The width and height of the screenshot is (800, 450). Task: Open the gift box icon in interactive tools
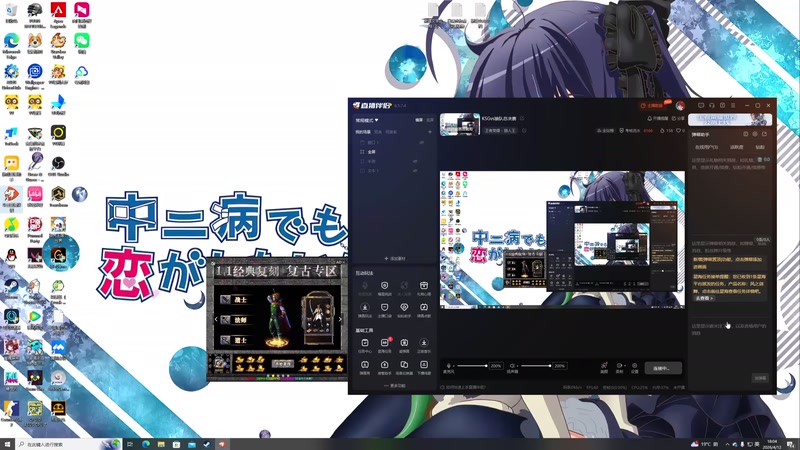click(423, 286)
